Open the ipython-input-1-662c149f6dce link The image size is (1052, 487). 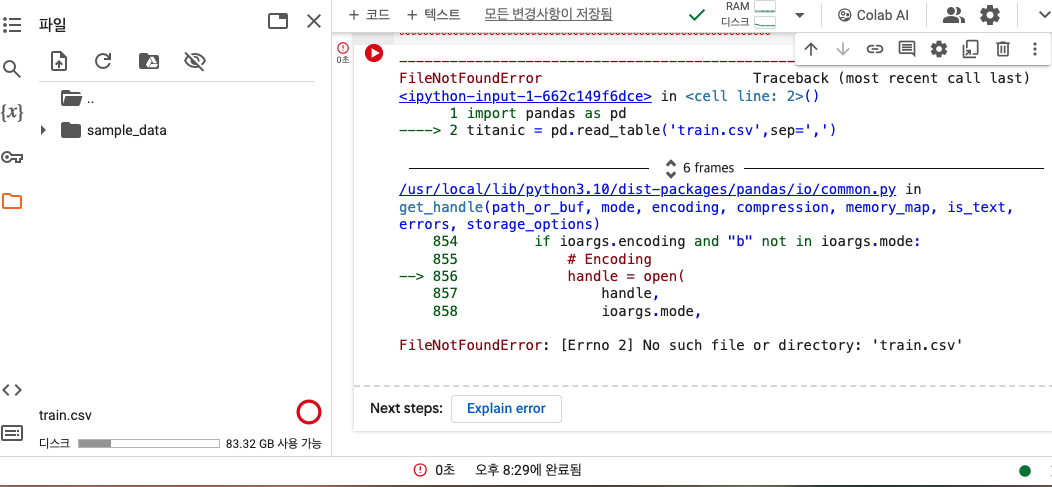[x=525, y=96]
